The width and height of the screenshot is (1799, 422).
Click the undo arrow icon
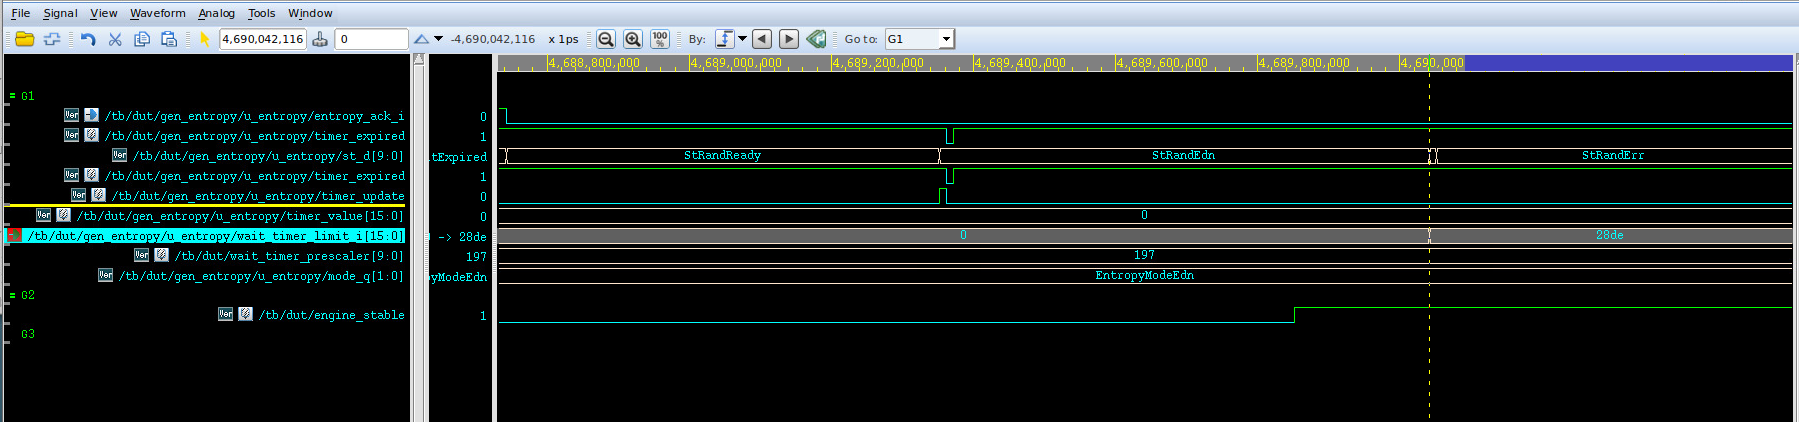click(88, 39)
